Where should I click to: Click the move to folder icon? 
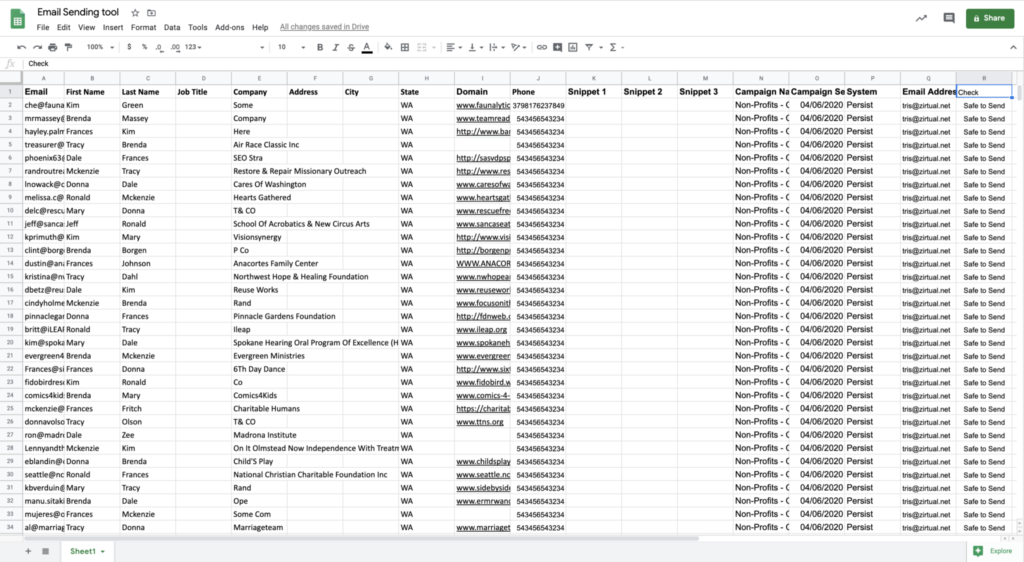point(152,12)
